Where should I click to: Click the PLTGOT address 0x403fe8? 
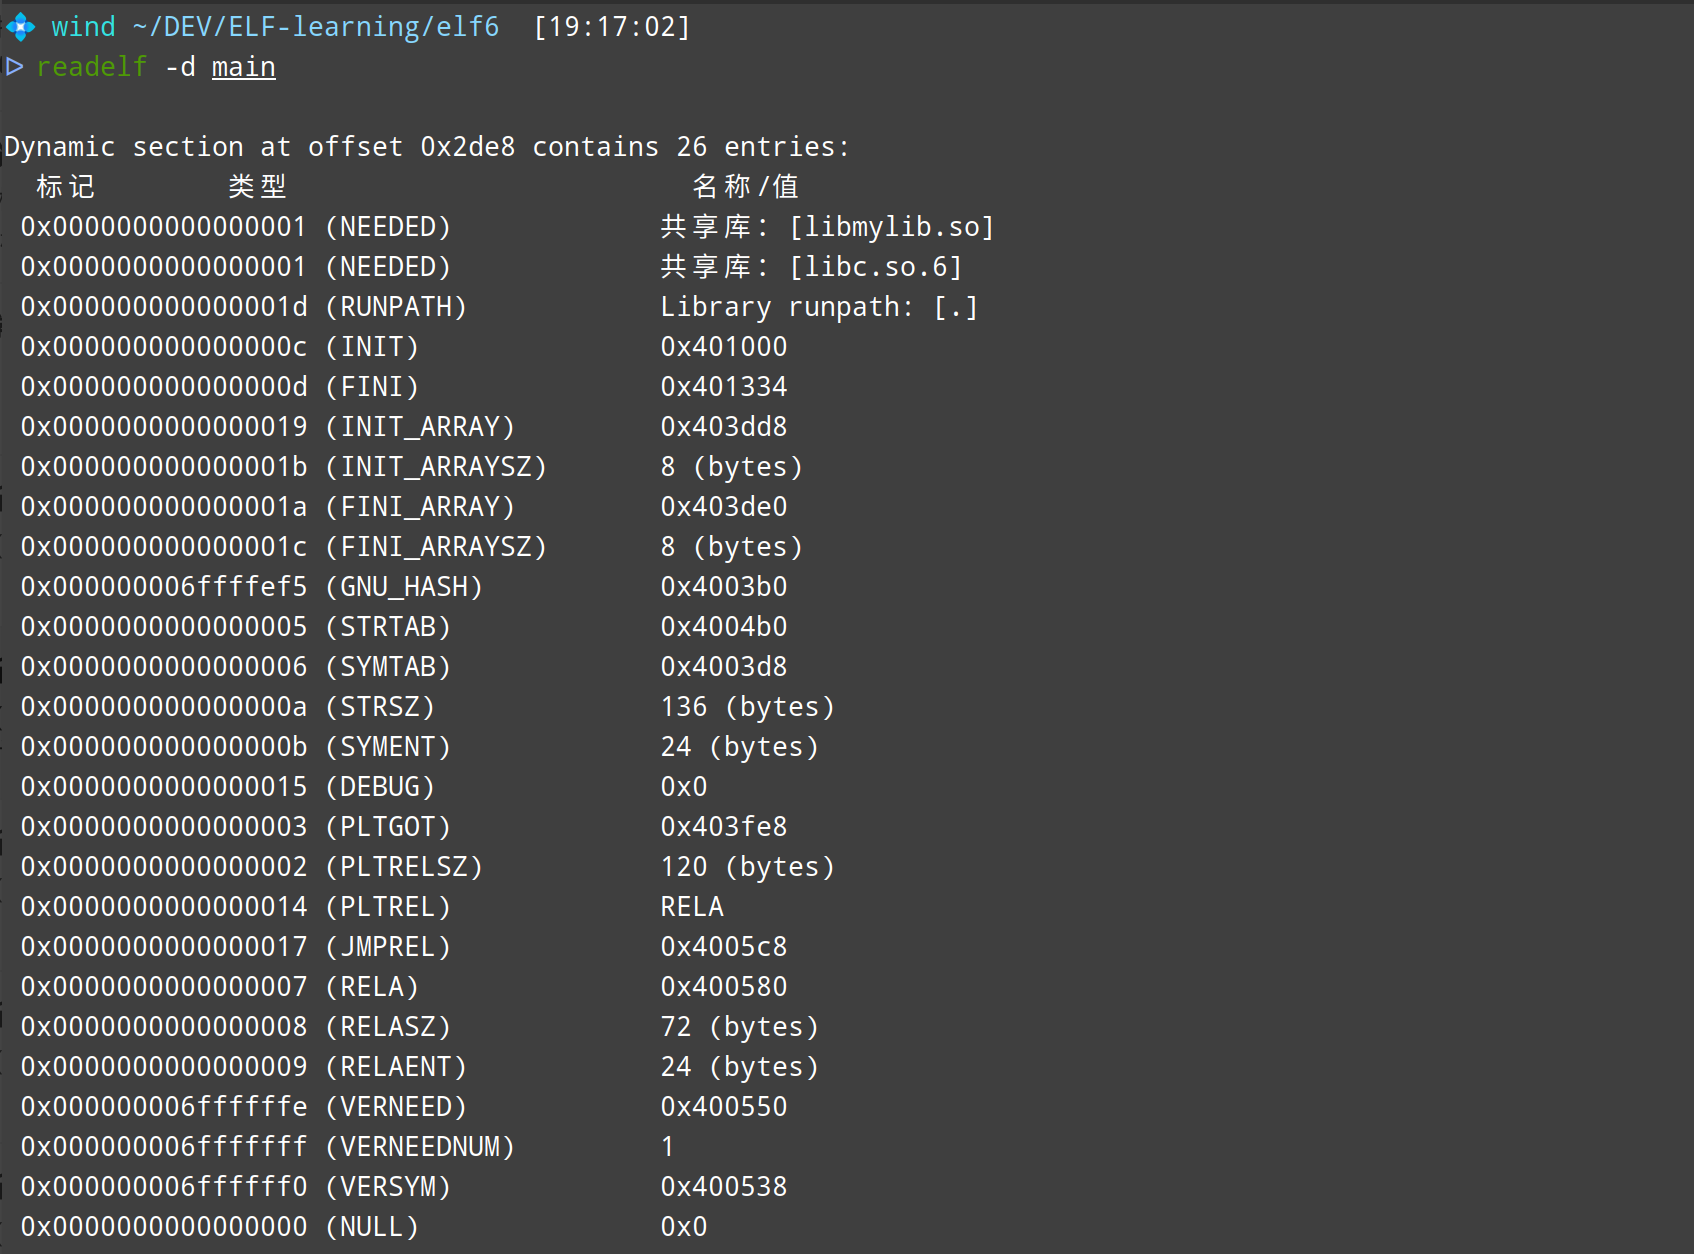pos(724,827)
